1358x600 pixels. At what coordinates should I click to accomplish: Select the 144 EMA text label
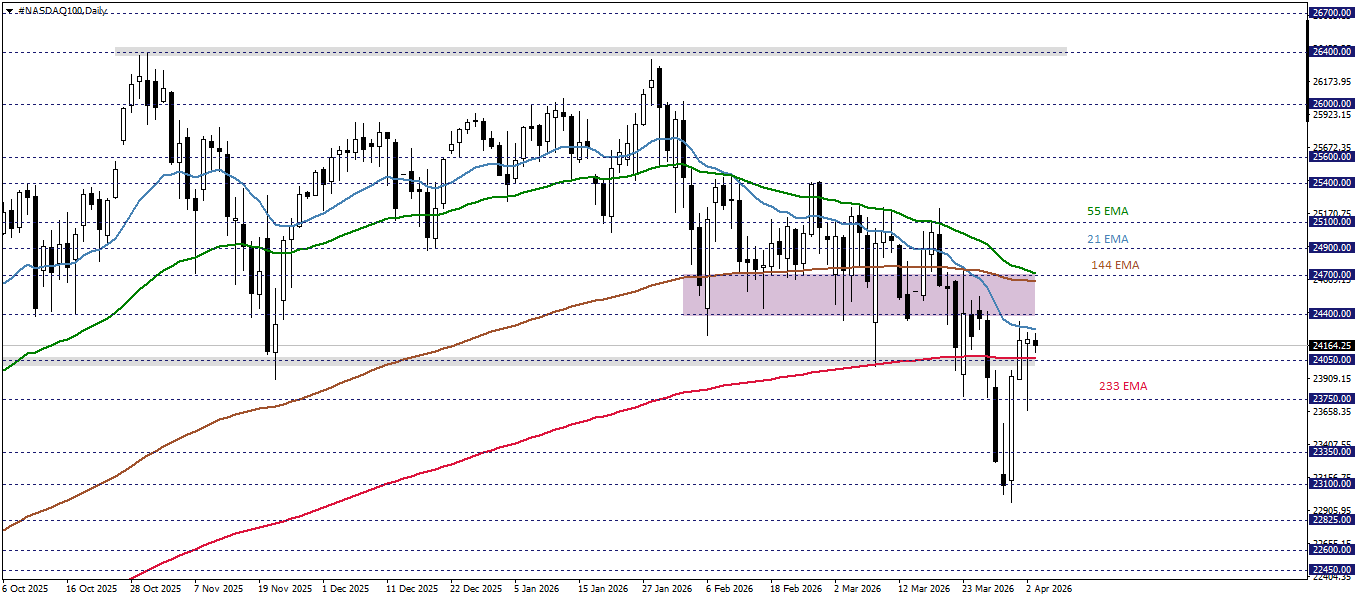[1114, 265]
